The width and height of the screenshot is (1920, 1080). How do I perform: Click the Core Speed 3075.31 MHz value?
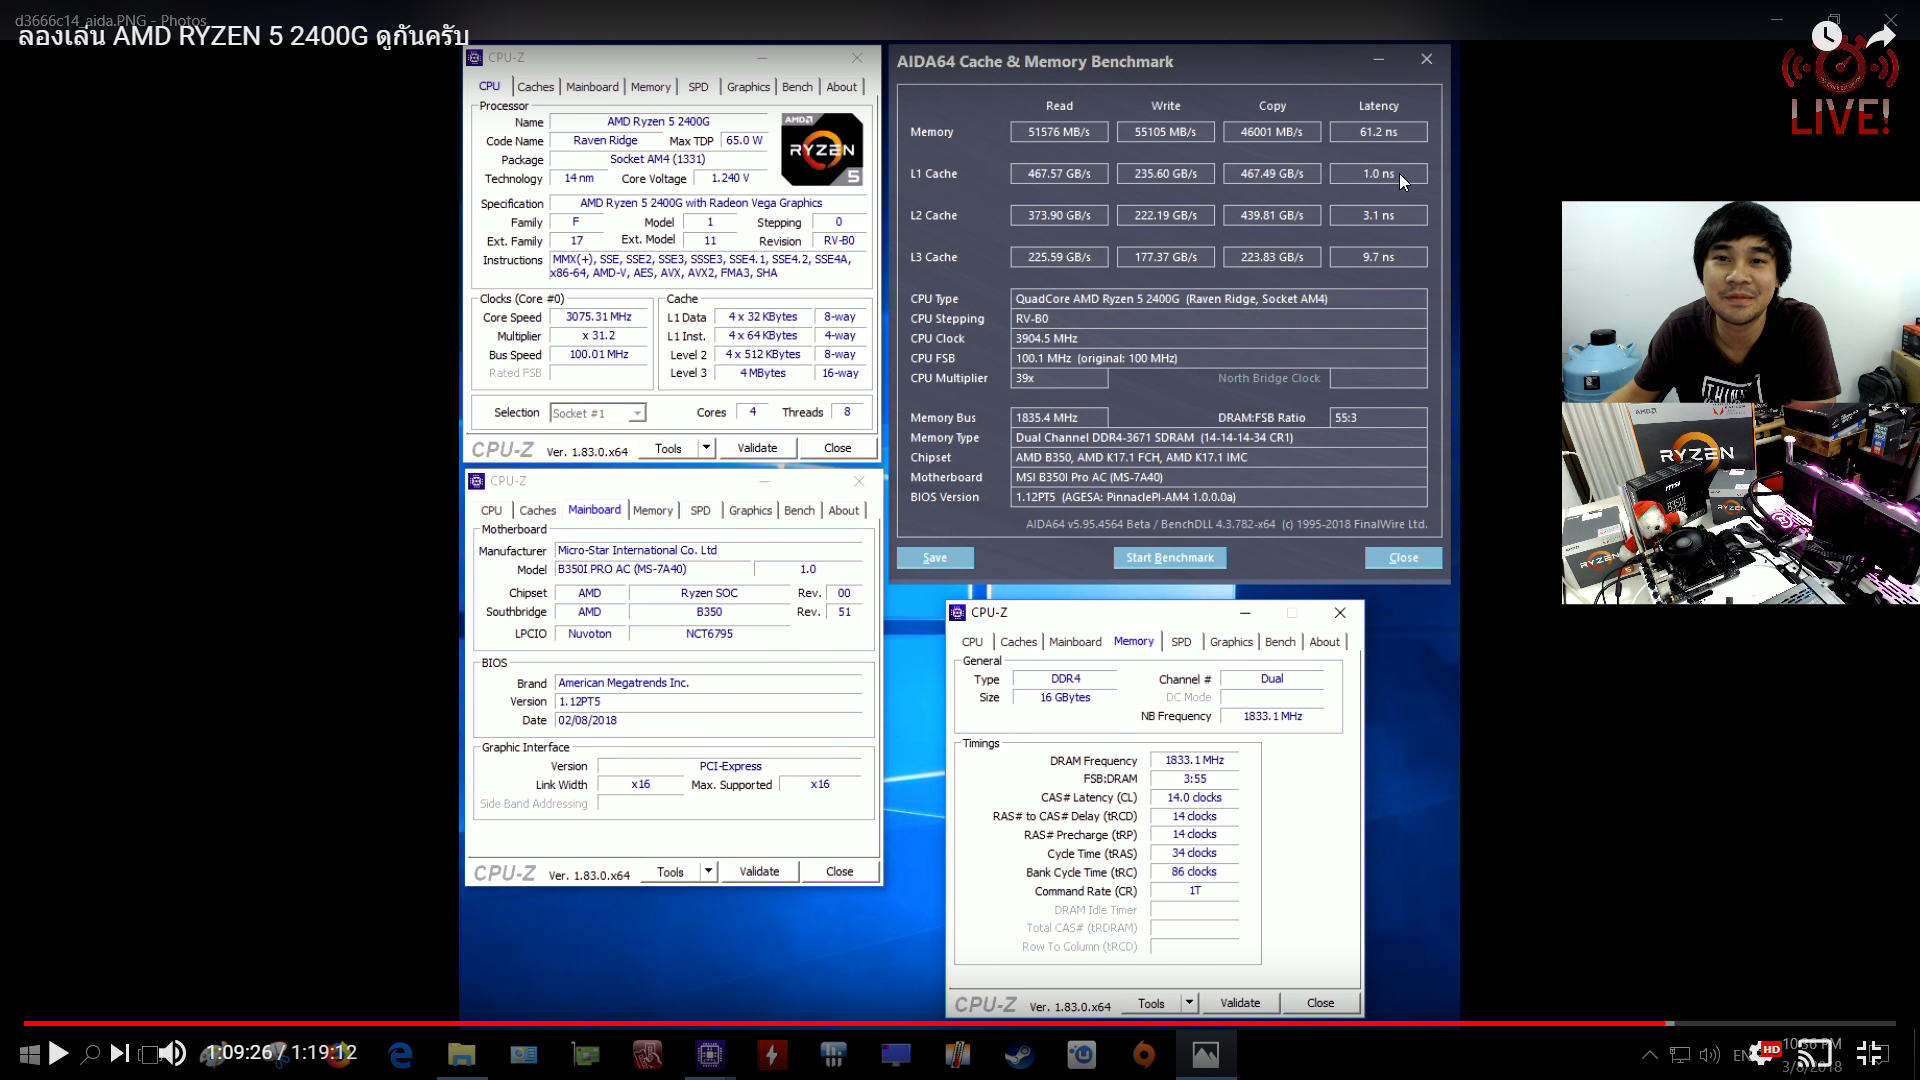pyautogui.click(x=598, y=317)
